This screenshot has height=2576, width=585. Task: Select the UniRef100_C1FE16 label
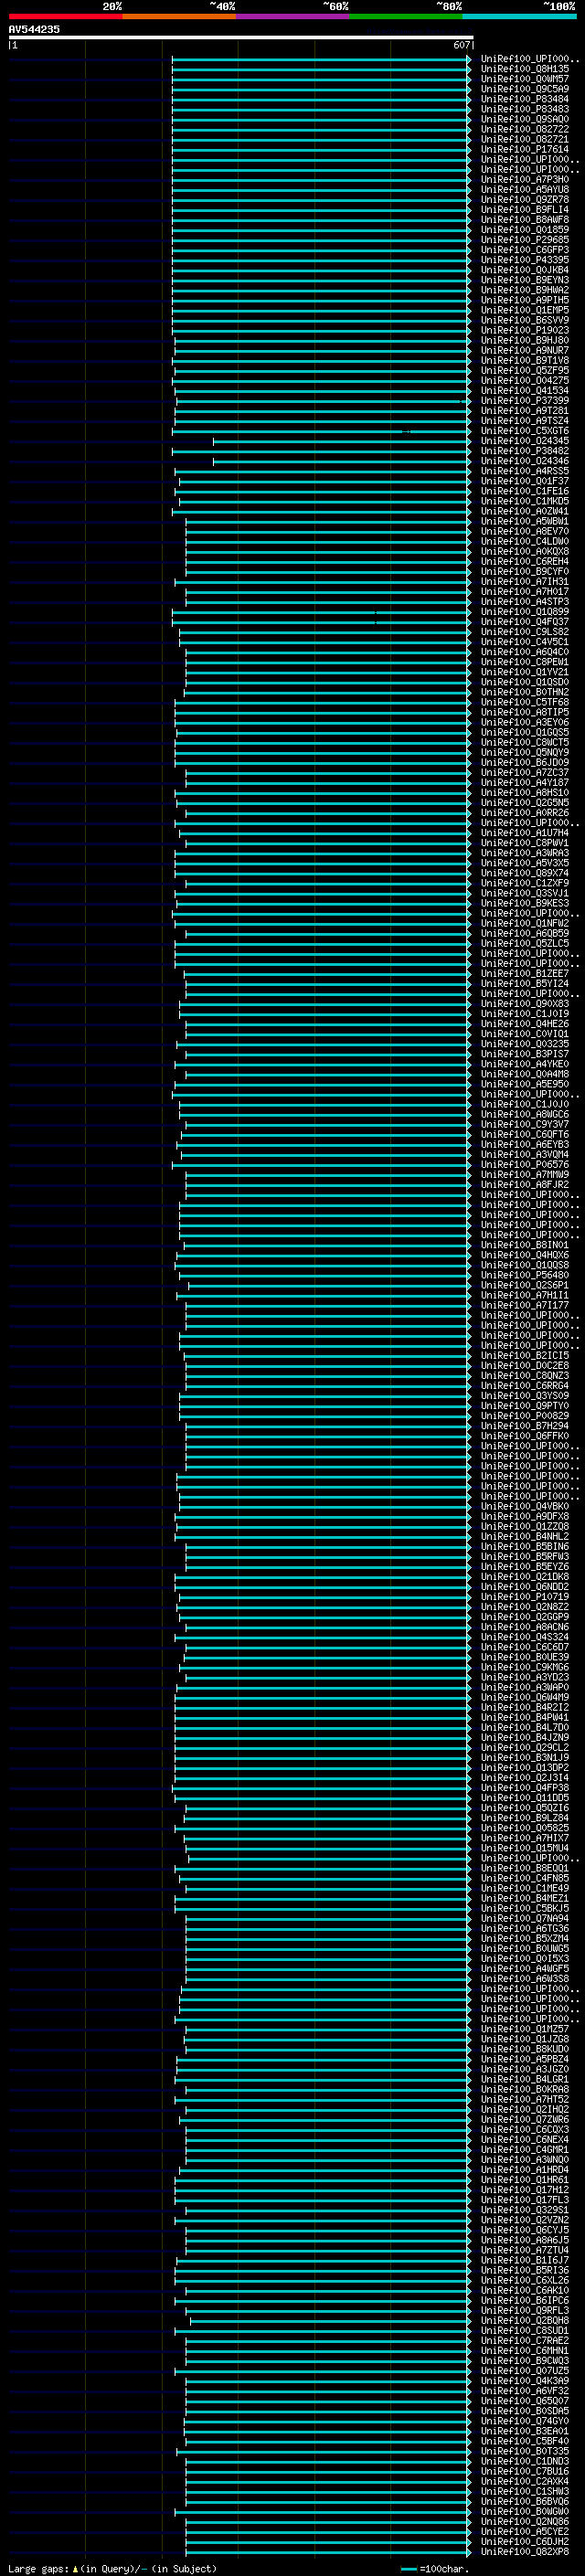[x=525, y=490]
